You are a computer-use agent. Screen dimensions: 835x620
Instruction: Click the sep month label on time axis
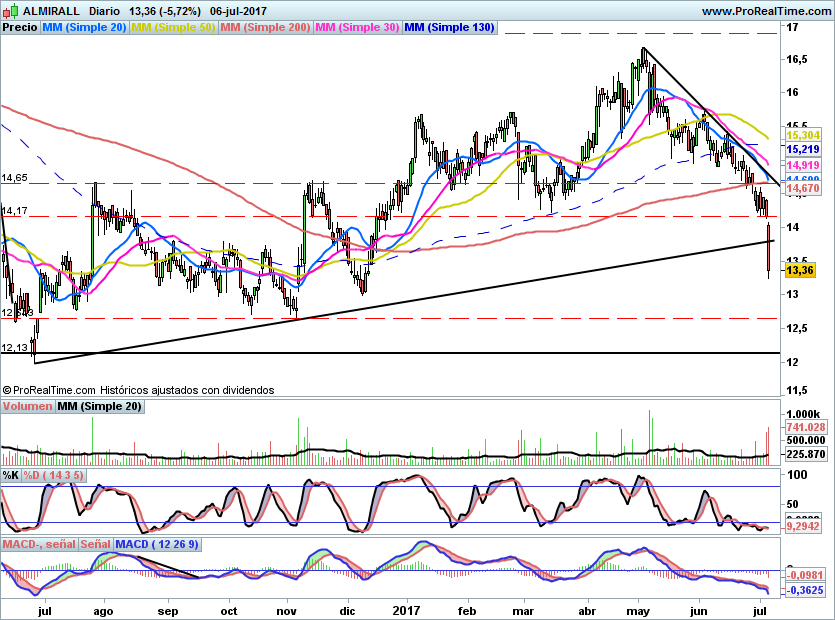[x=168, y=611]
